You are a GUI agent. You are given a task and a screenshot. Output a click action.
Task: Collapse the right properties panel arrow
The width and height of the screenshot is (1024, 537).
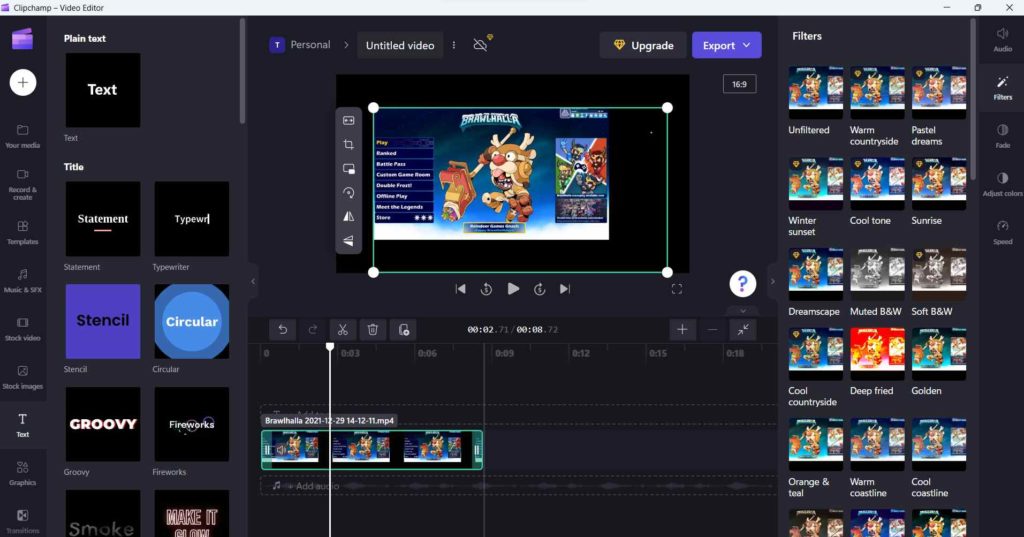pos(773,282)
